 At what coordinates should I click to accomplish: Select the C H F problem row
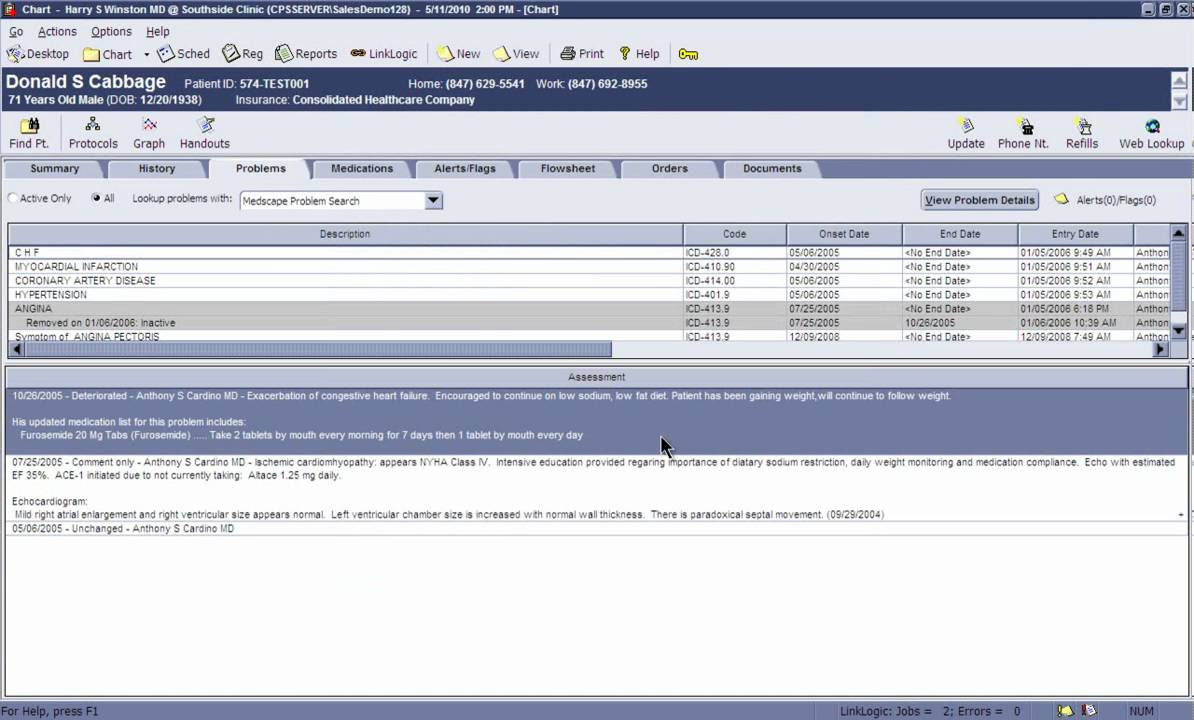pyautogui.click(x=589, y=253)
